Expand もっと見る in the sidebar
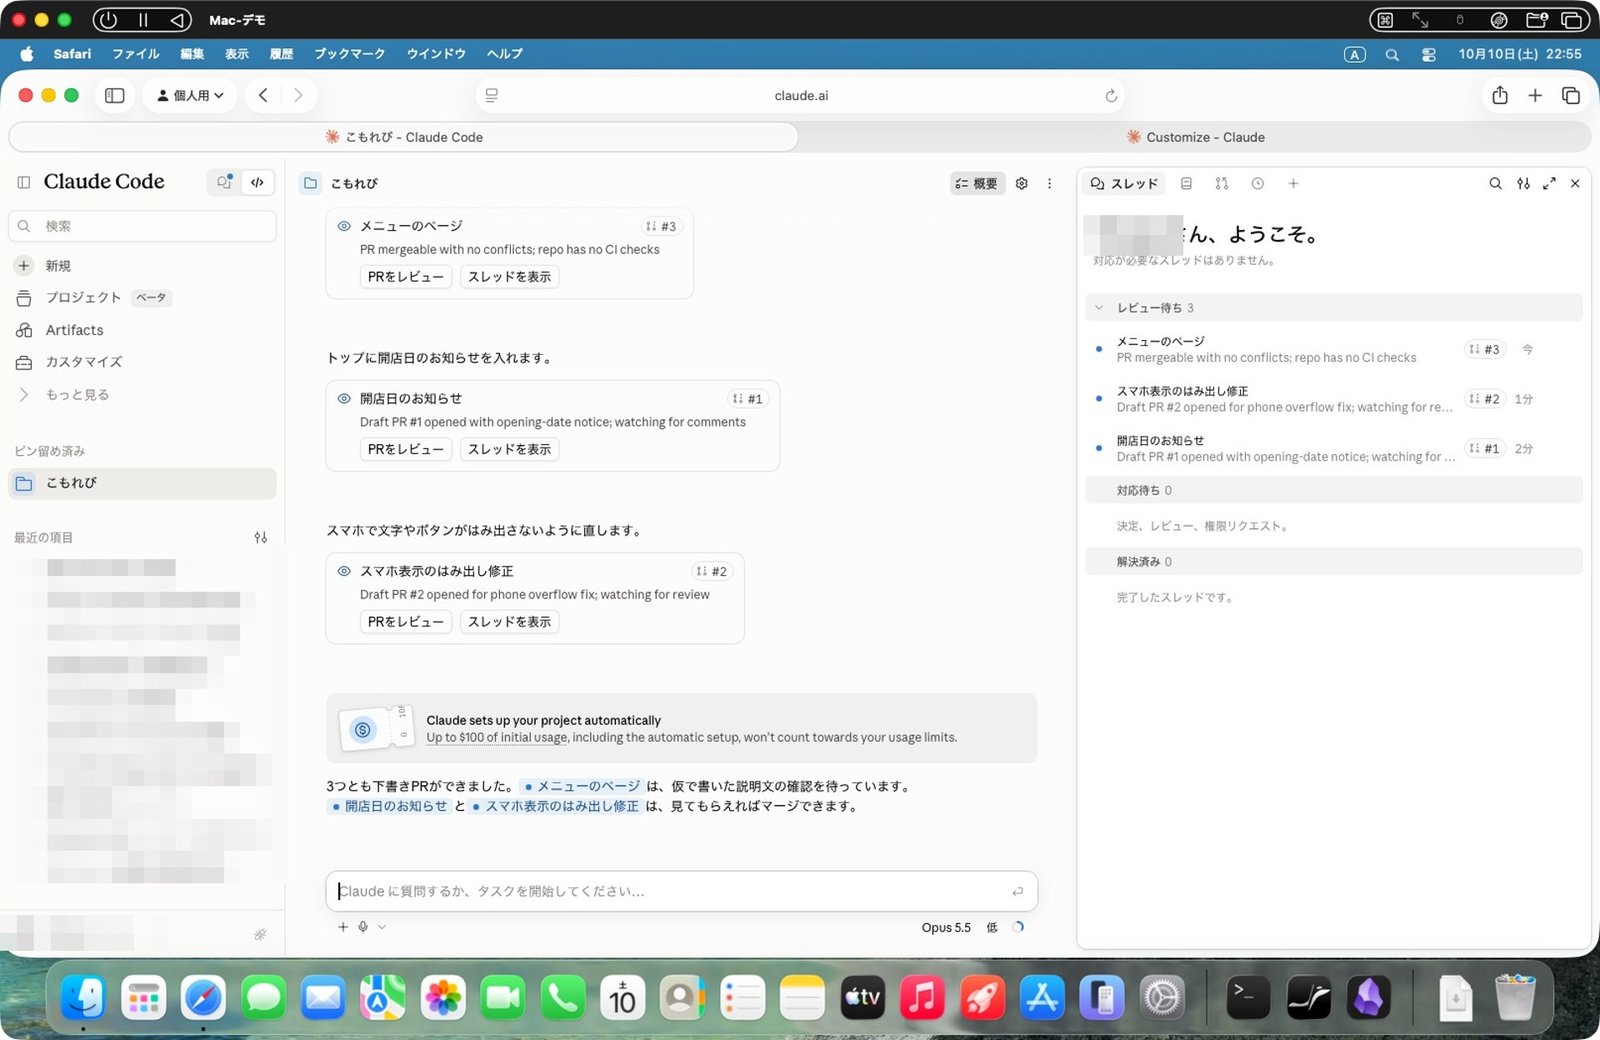 pyautogui.click(x=77, y=394)
